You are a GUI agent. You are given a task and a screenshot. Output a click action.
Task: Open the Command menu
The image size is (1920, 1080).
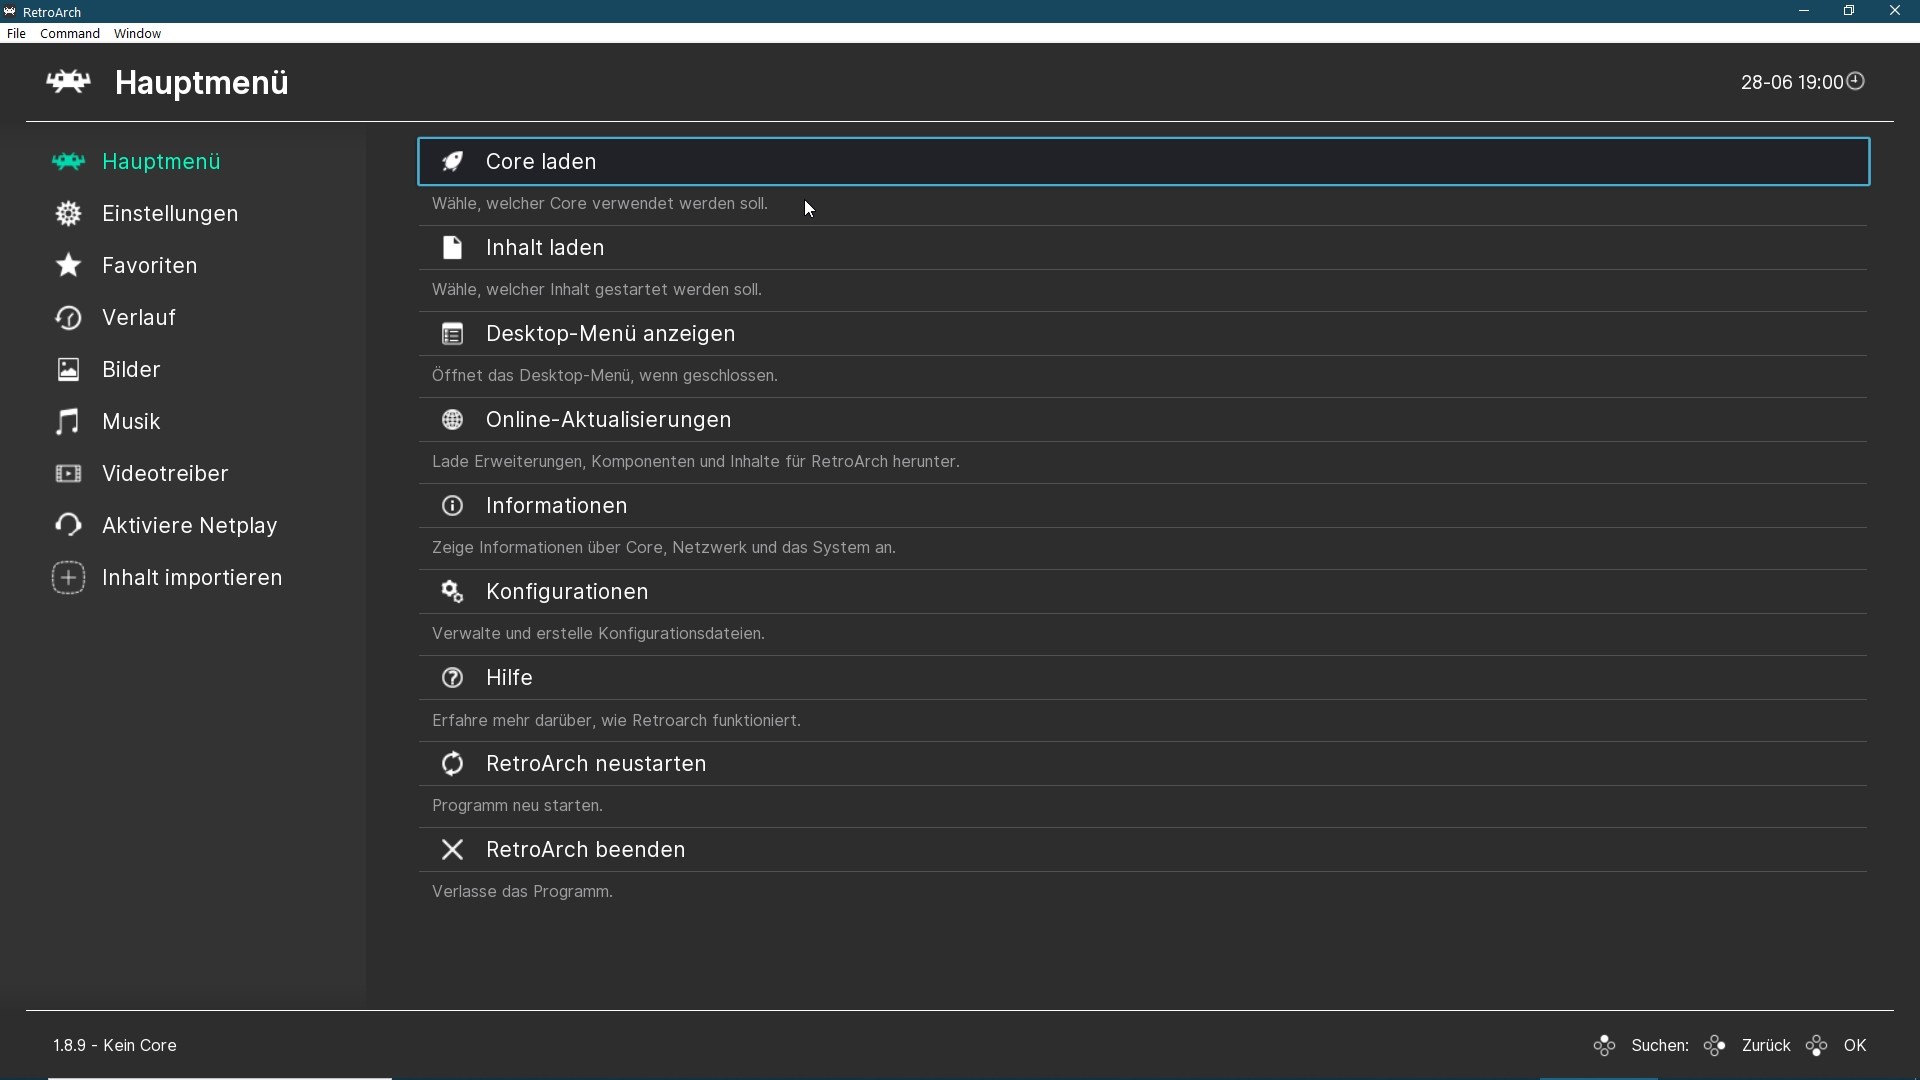click(x=70, y=34)
